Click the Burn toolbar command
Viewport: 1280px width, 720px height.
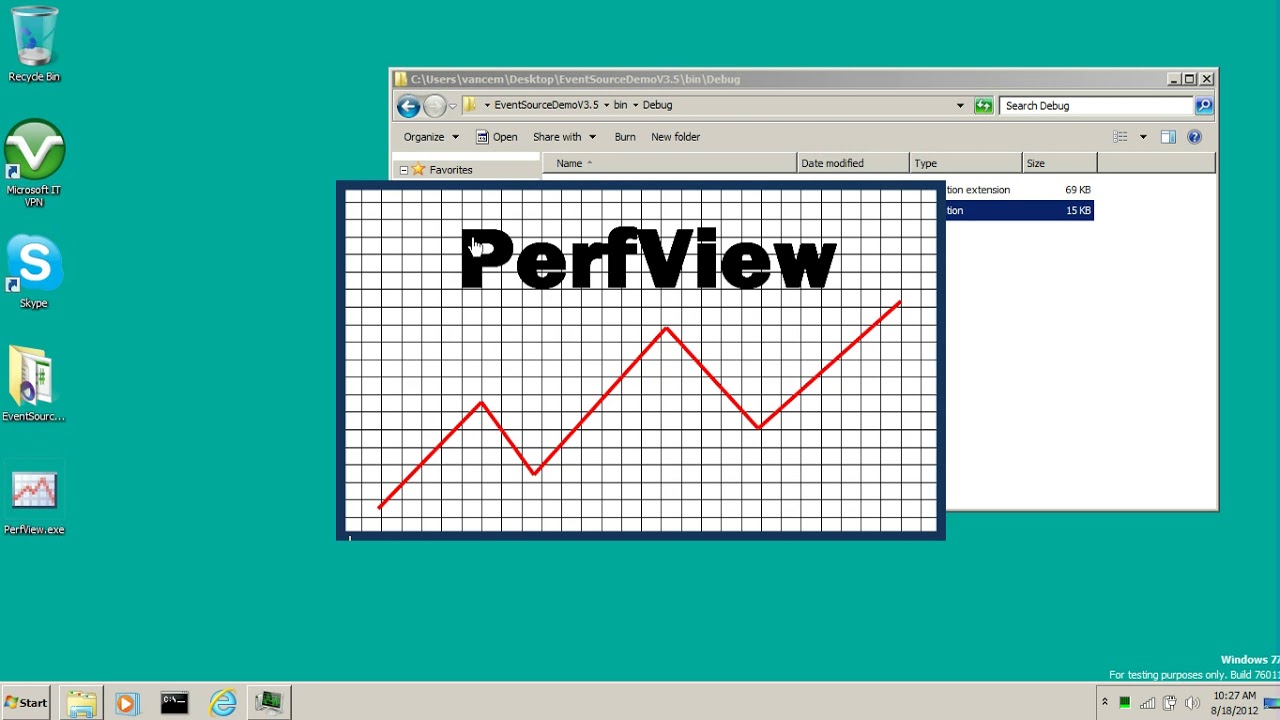[x=625, y=137]
